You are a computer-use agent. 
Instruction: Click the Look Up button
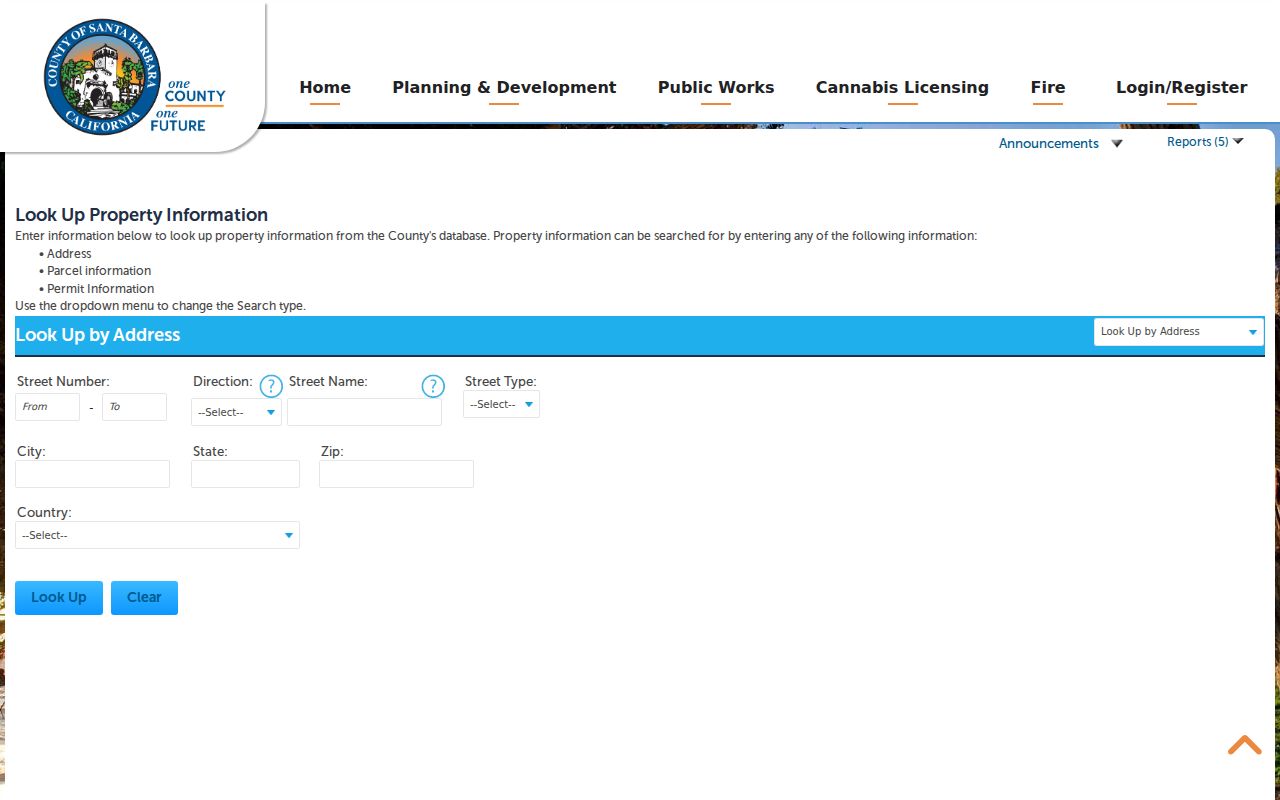[x=59, y=598]
